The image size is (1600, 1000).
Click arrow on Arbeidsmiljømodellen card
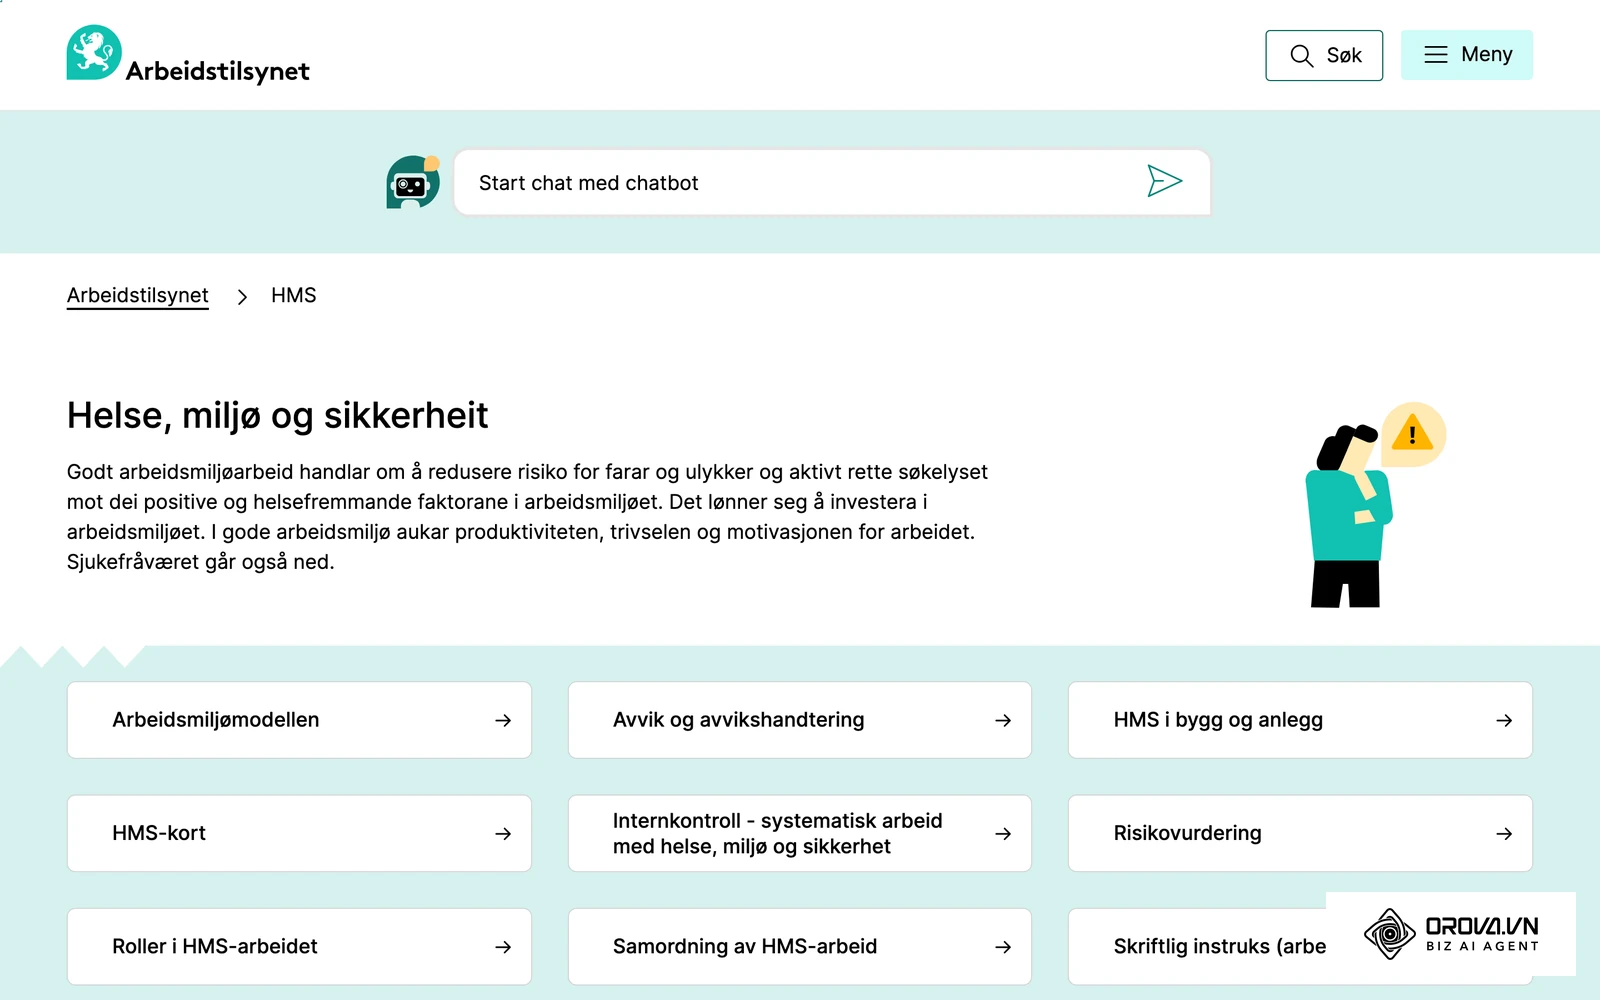pos(503,720)
